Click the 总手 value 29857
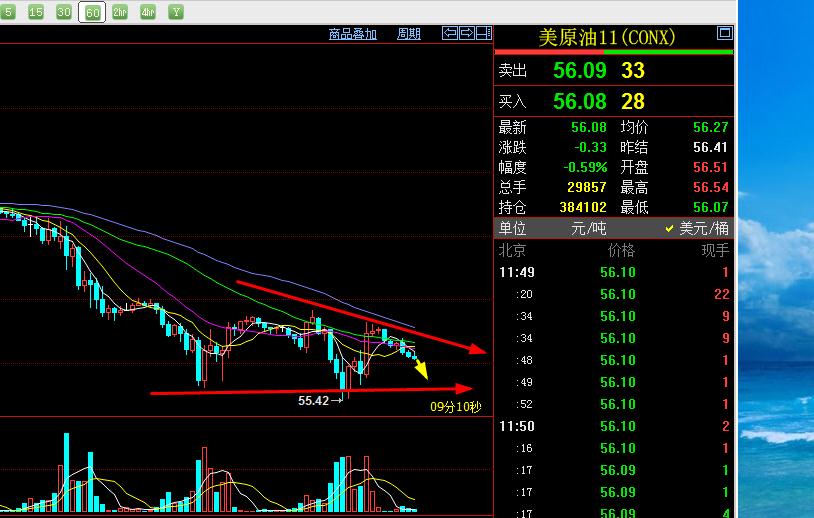This screenshot has width=814, height=518. (587, 187)
